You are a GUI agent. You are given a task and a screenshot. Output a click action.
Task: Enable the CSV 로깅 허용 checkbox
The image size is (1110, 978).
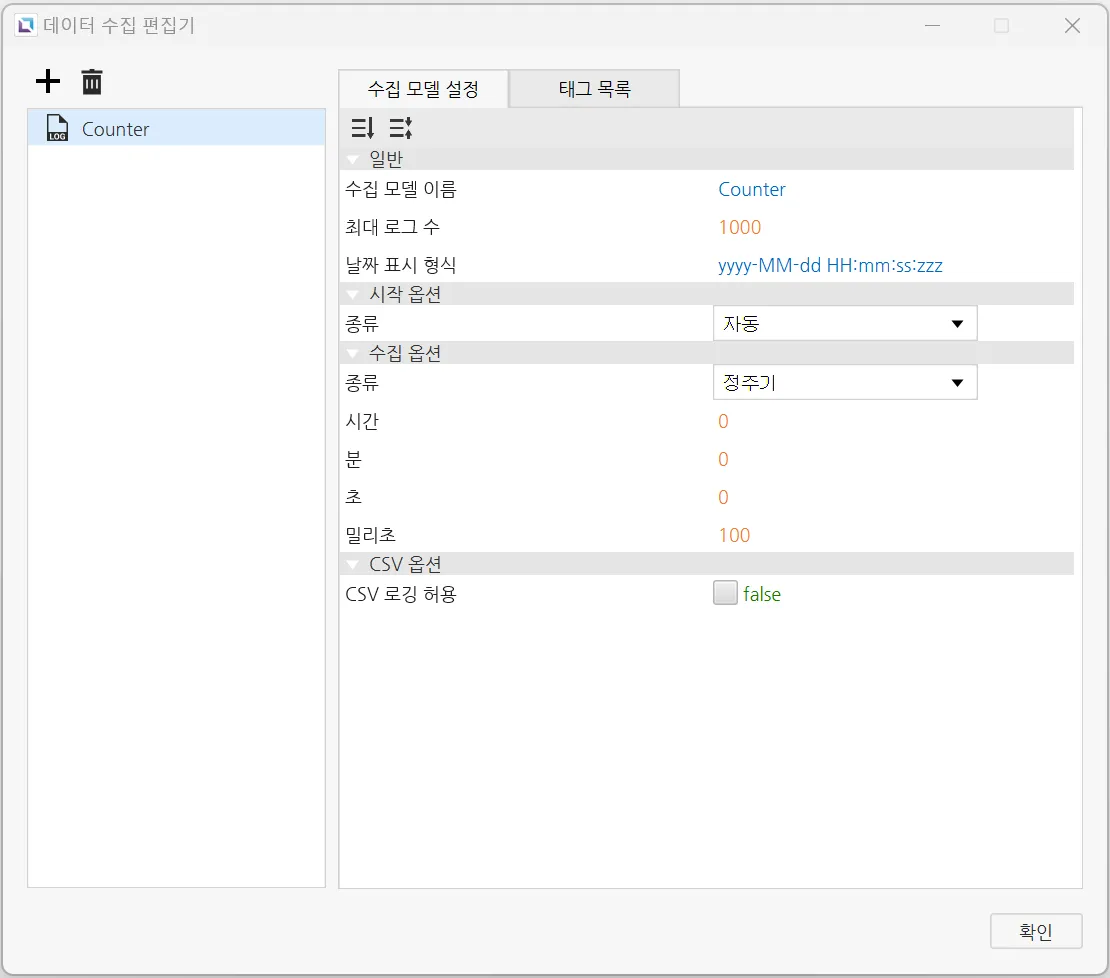[x=725, y=594]
